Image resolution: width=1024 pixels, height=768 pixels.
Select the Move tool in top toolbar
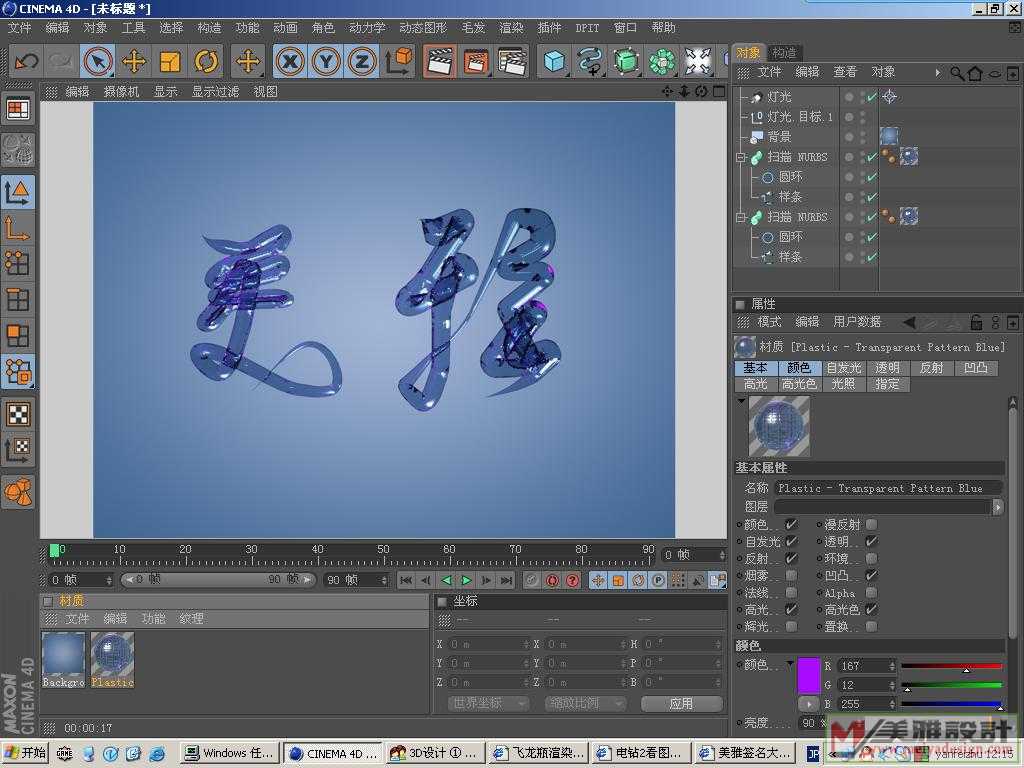click(x=134, y=62)
